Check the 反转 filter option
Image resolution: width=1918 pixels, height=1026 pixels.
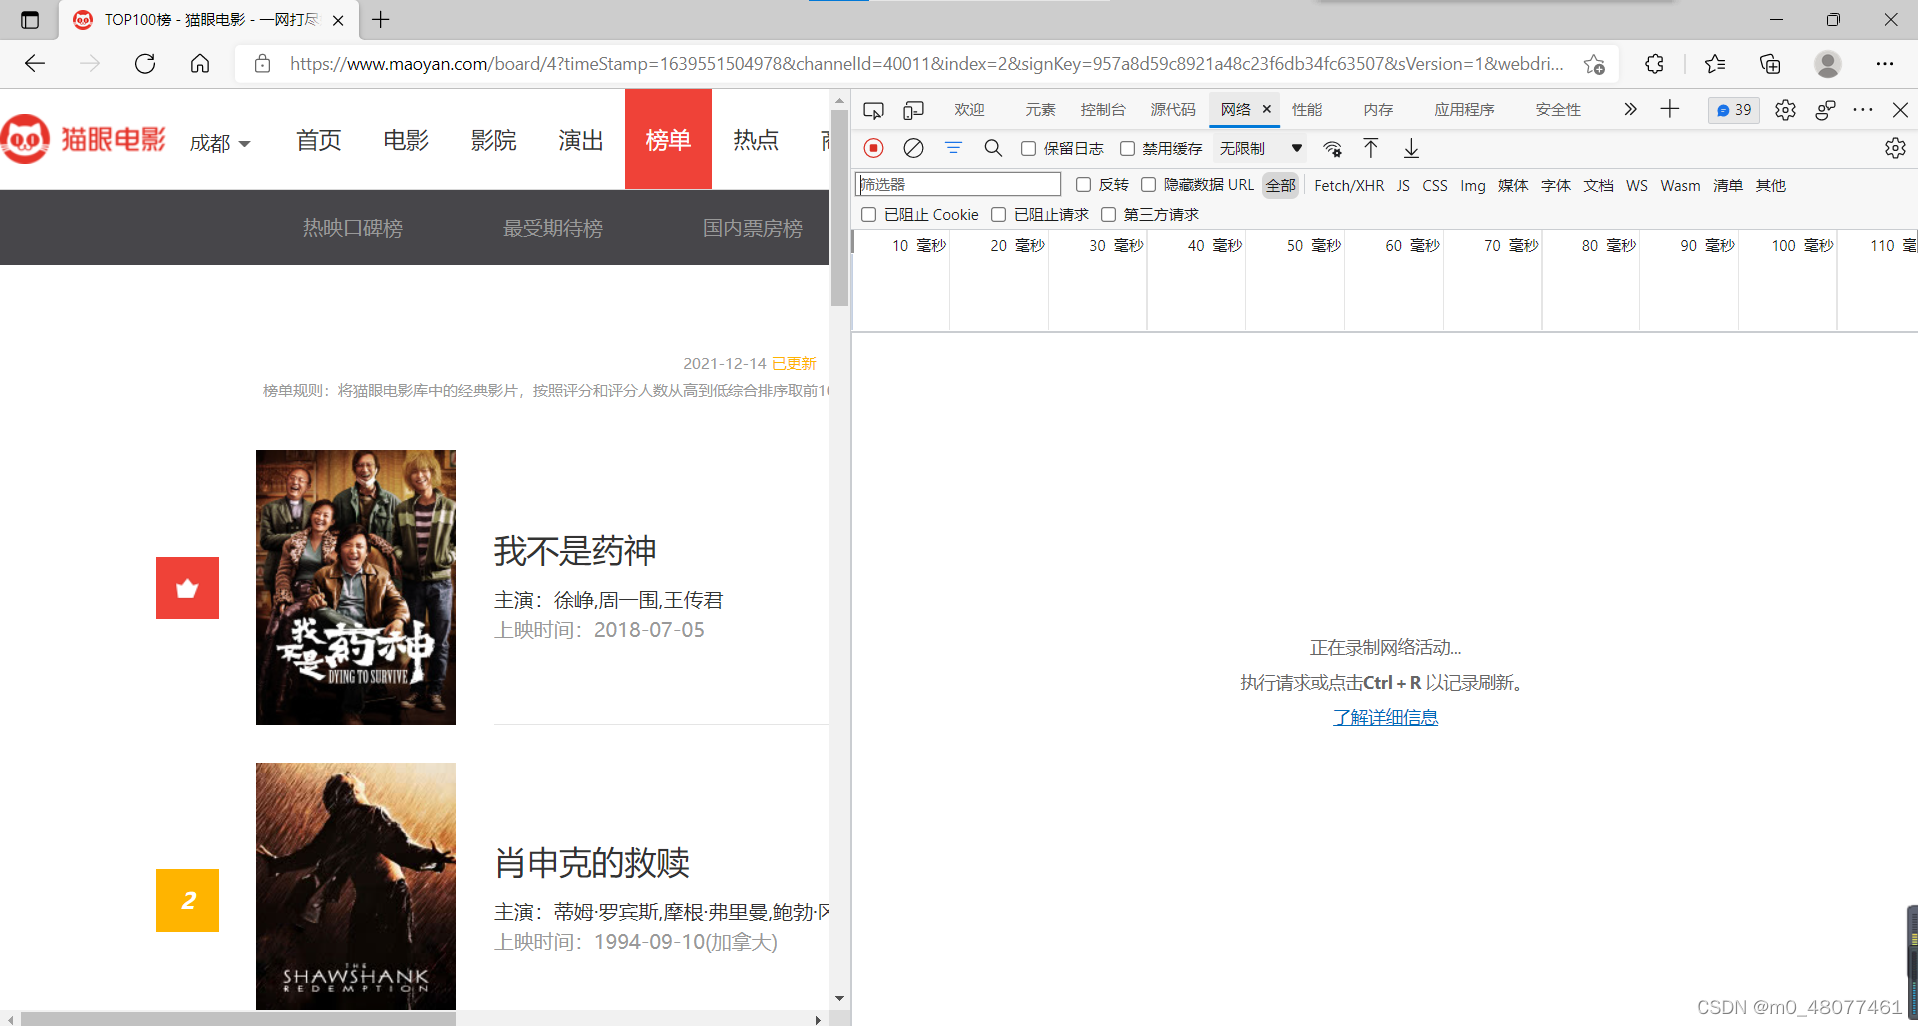[1083, 185]
